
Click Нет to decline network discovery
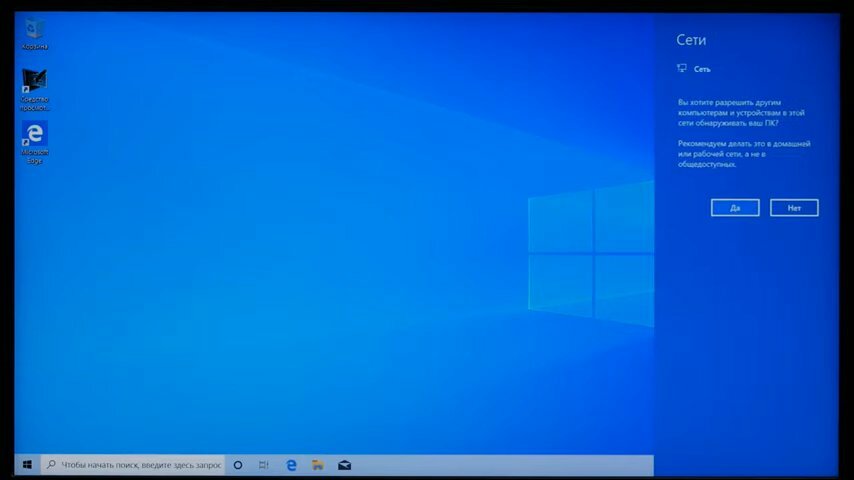pos(794,208)
